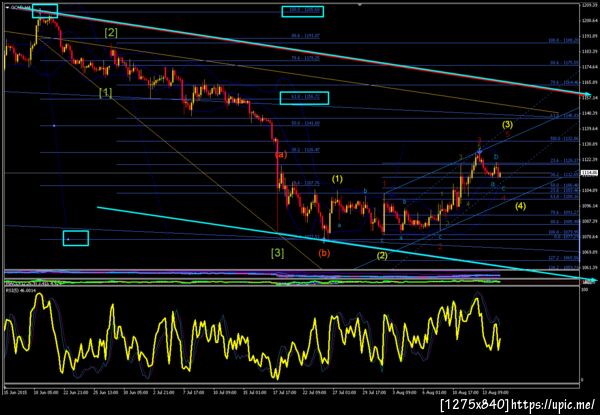Select the yellow (1) wave label

tap(337, 179)
